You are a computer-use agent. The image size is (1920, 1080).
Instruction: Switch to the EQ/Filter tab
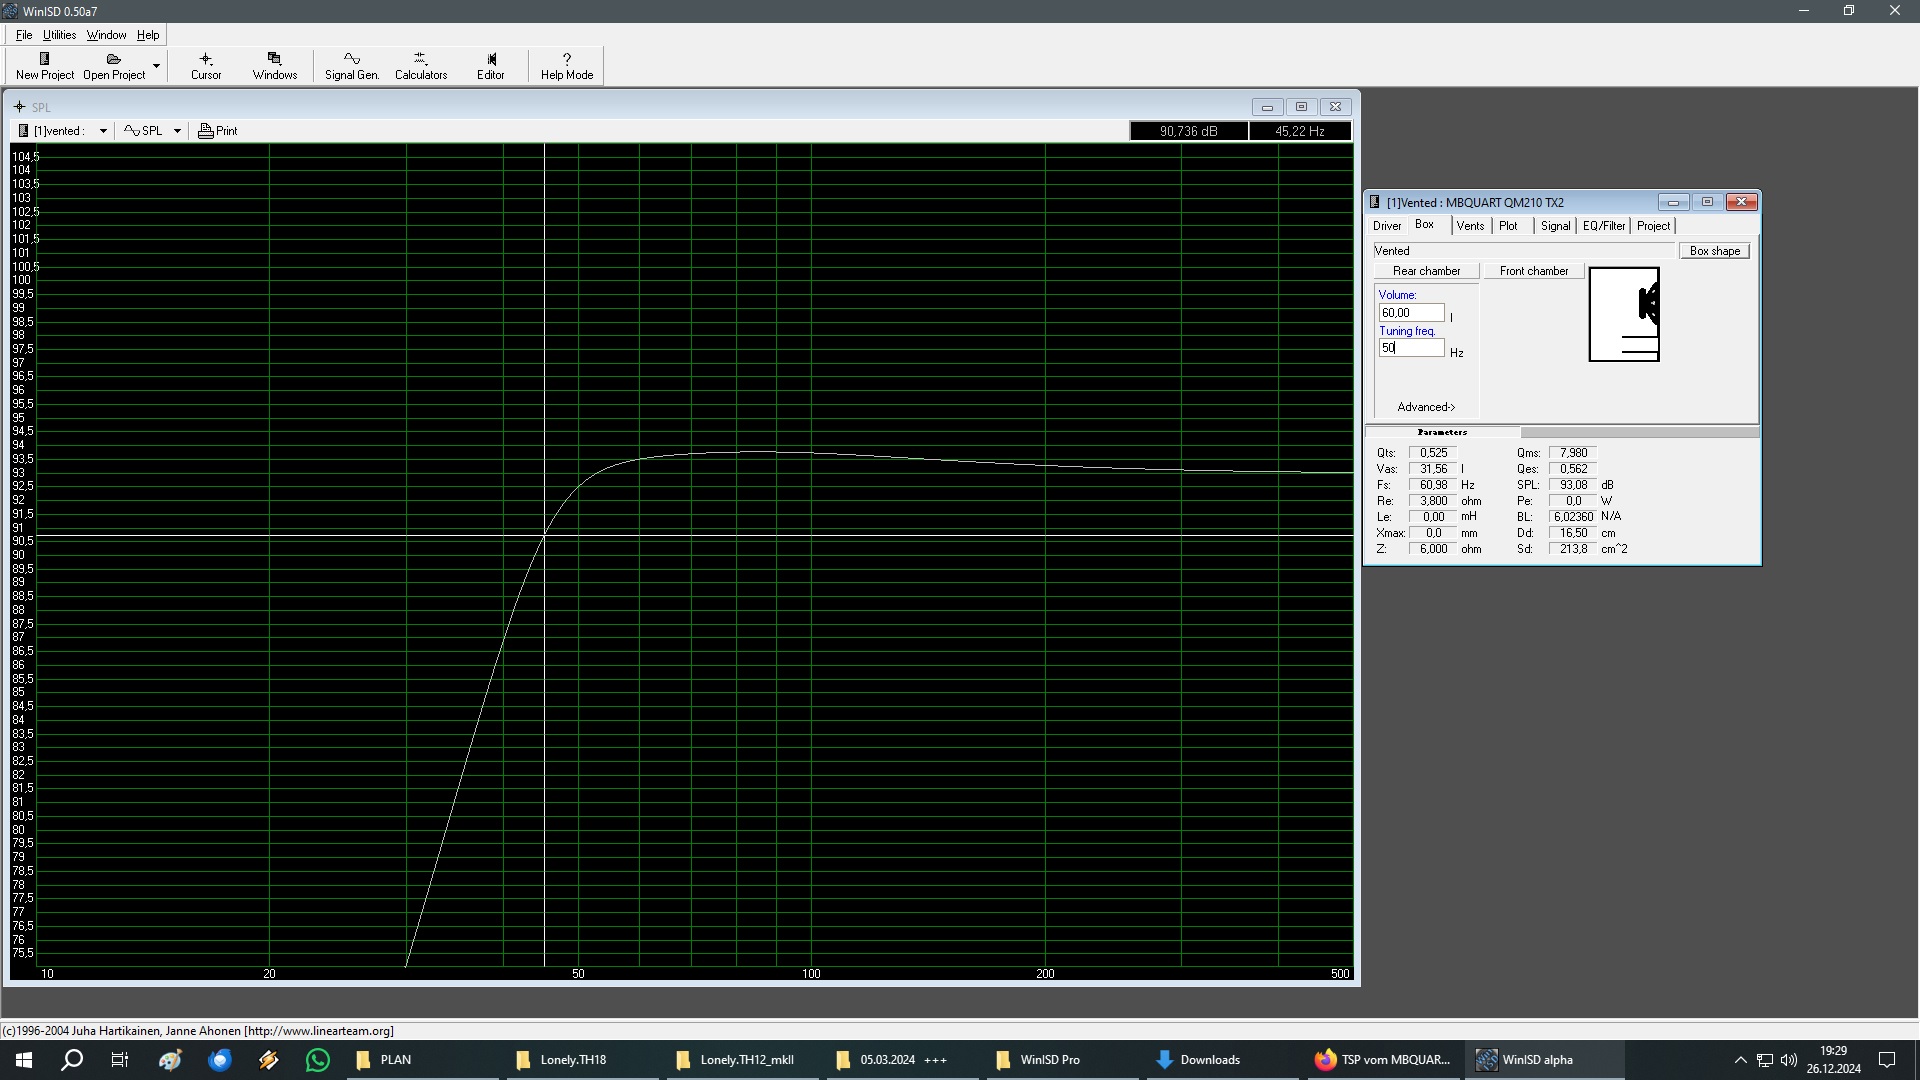1603,226
